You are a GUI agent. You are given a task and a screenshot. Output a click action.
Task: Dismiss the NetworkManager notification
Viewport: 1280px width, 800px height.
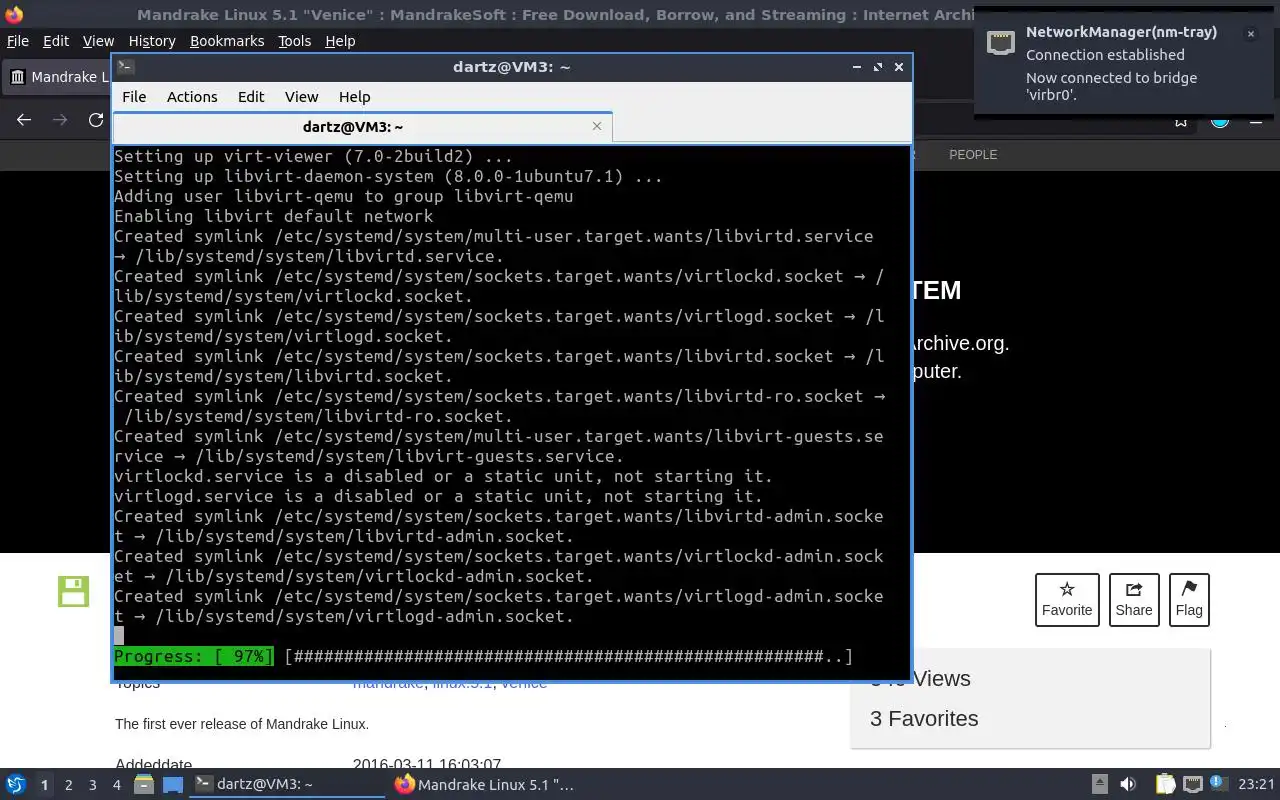(x=1250, y=34)
